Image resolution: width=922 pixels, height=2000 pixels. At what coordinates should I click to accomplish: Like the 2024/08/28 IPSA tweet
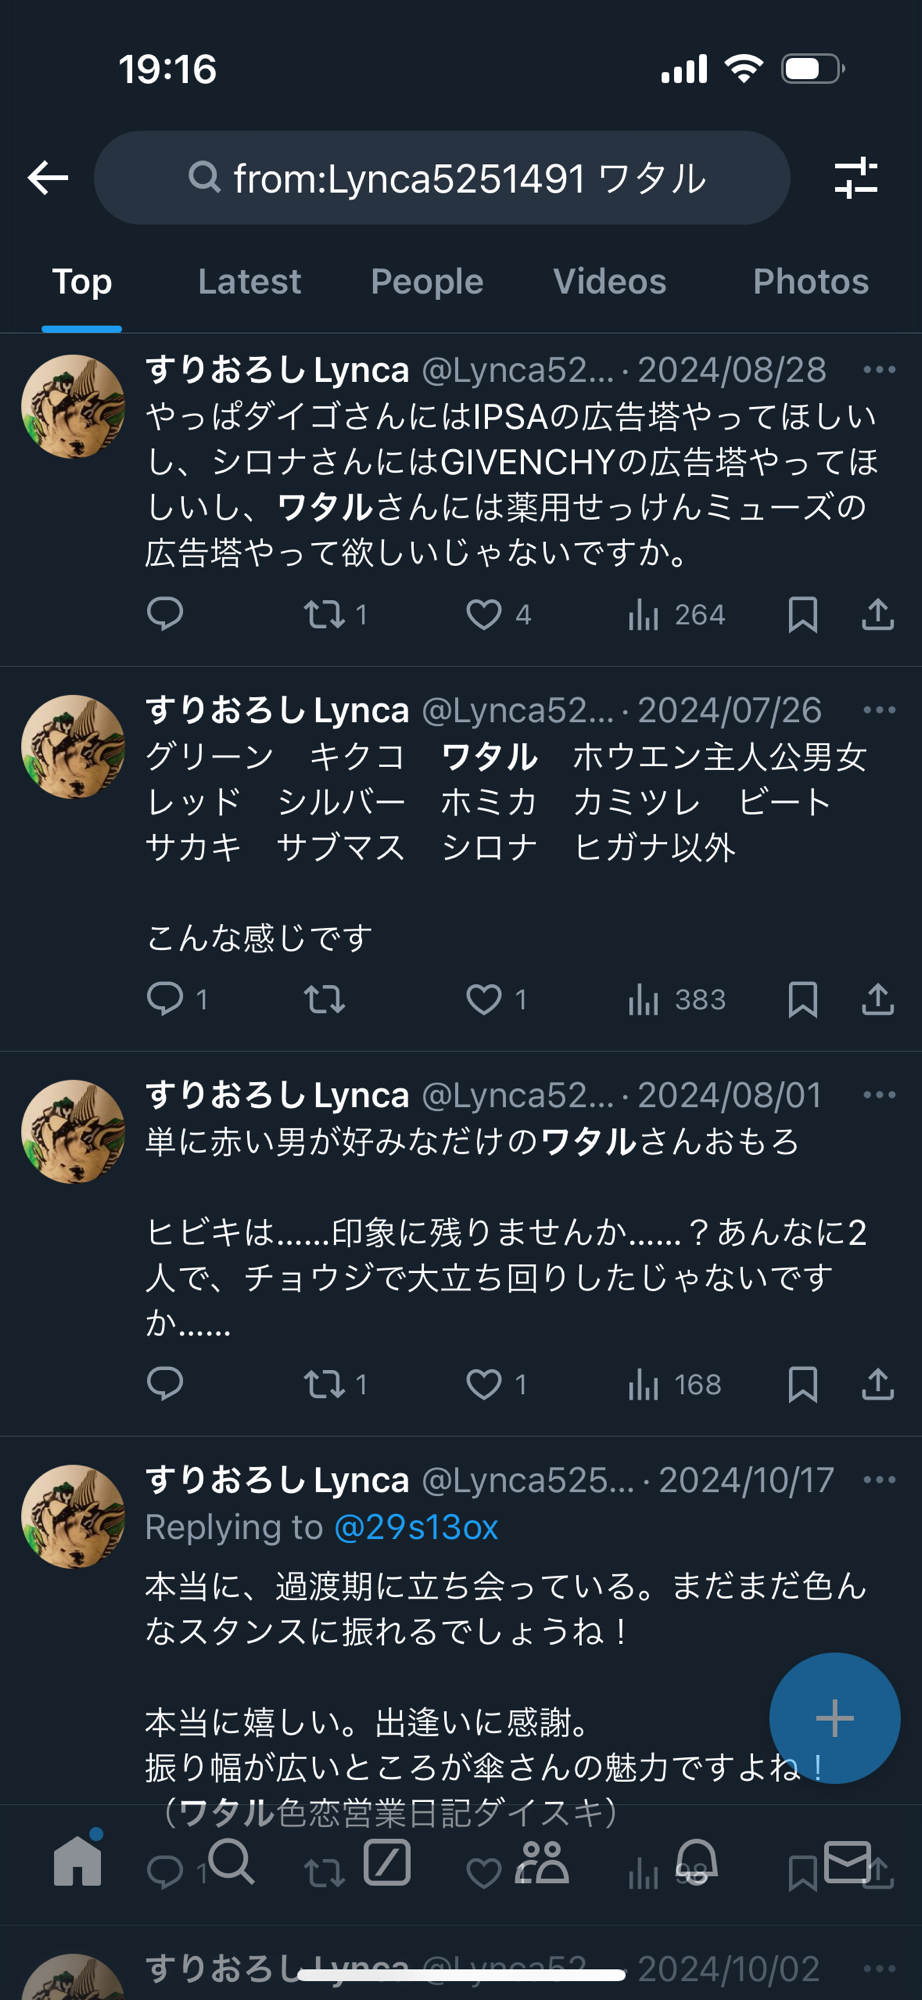pos(484,614)
